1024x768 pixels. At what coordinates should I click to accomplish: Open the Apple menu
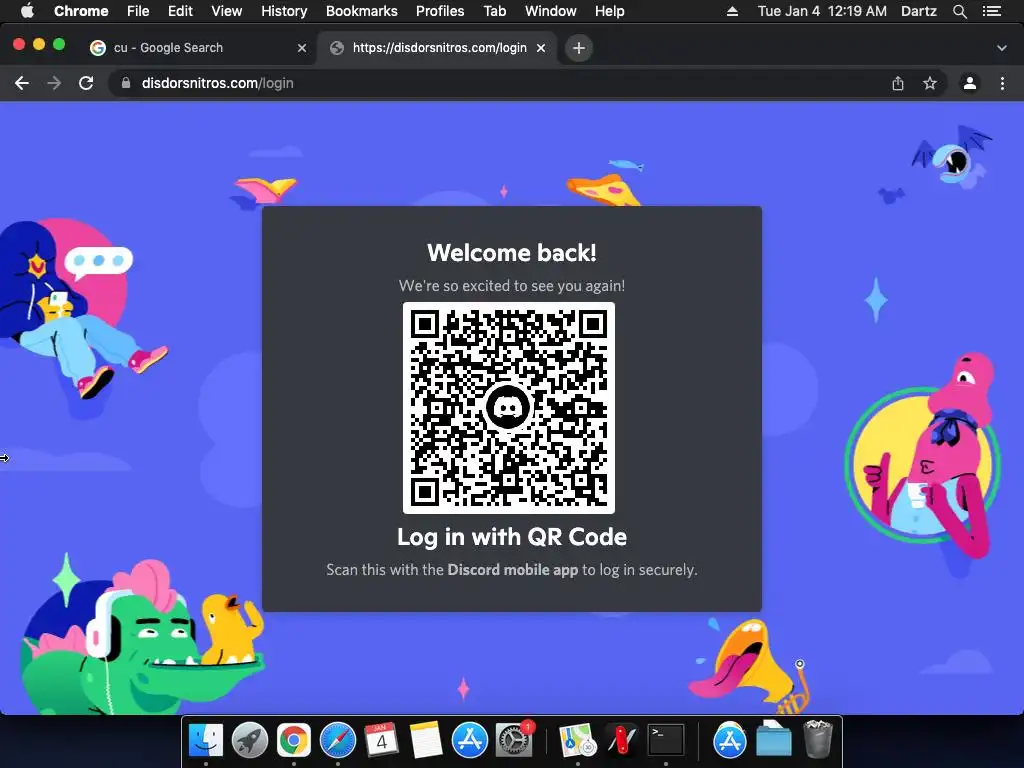[x=27, y=11]
